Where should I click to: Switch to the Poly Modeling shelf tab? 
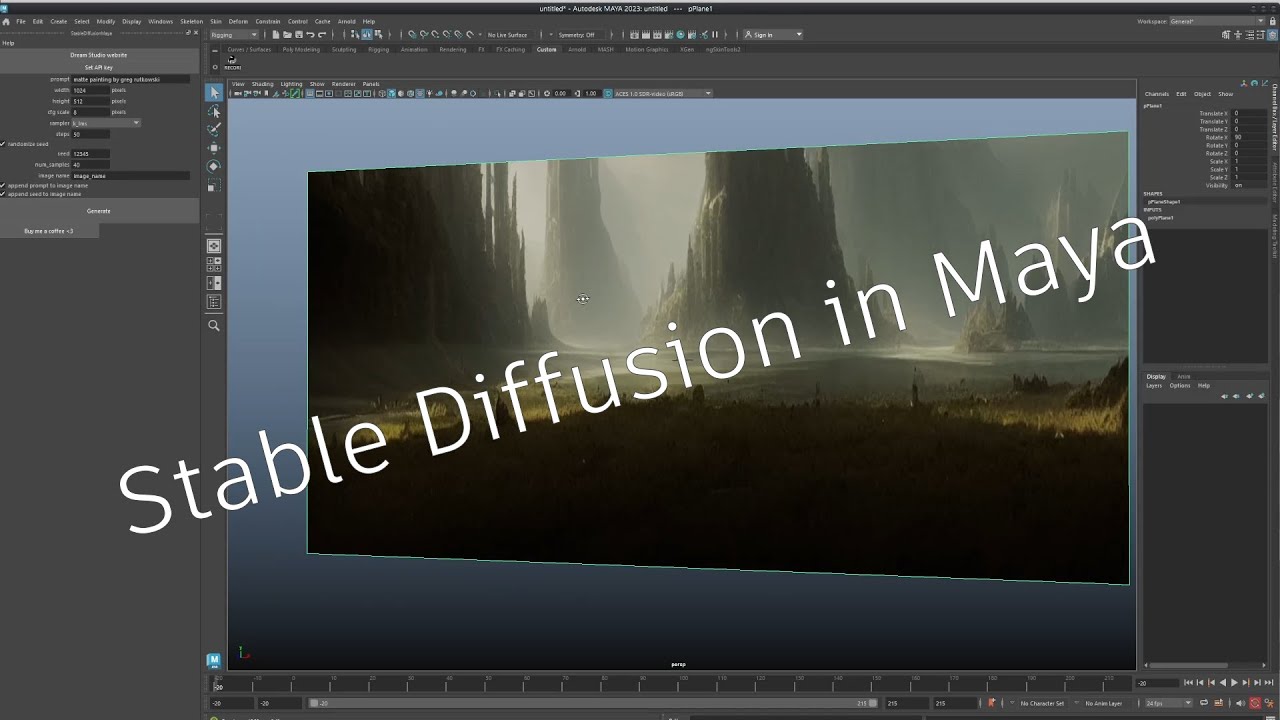pyautogui.click(x=301, y=49)
